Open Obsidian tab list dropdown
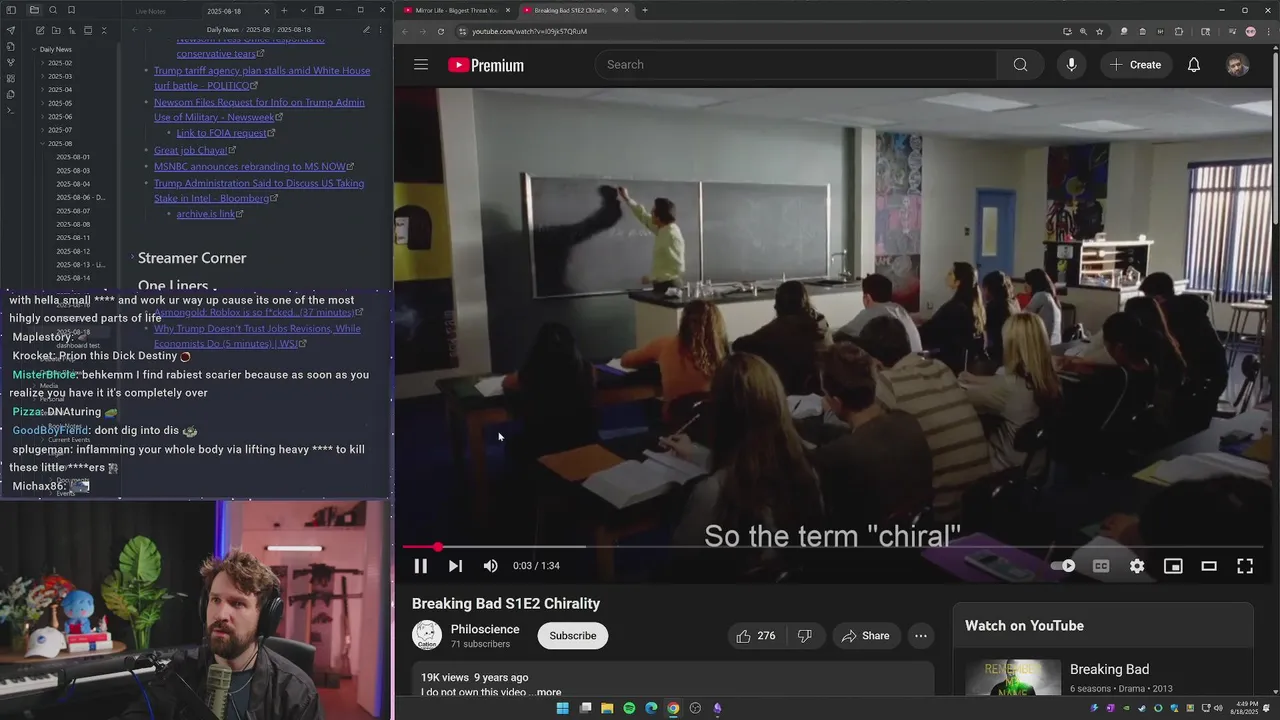This screenshot has height=720, width=1280. point(303,11)
